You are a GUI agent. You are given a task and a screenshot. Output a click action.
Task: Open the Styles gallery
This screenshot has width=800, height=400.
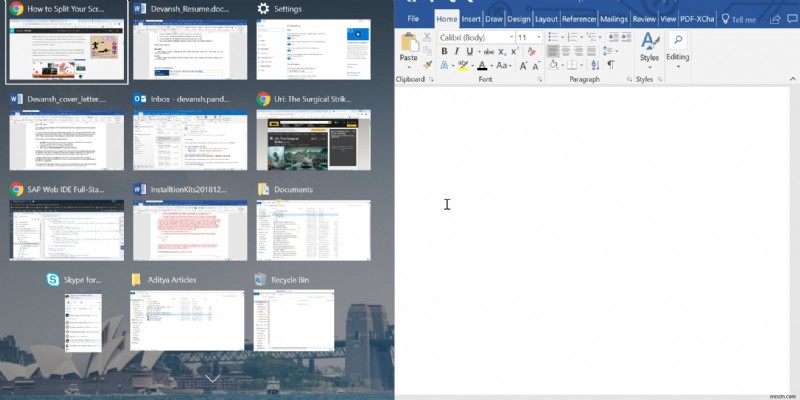(649, 49)
